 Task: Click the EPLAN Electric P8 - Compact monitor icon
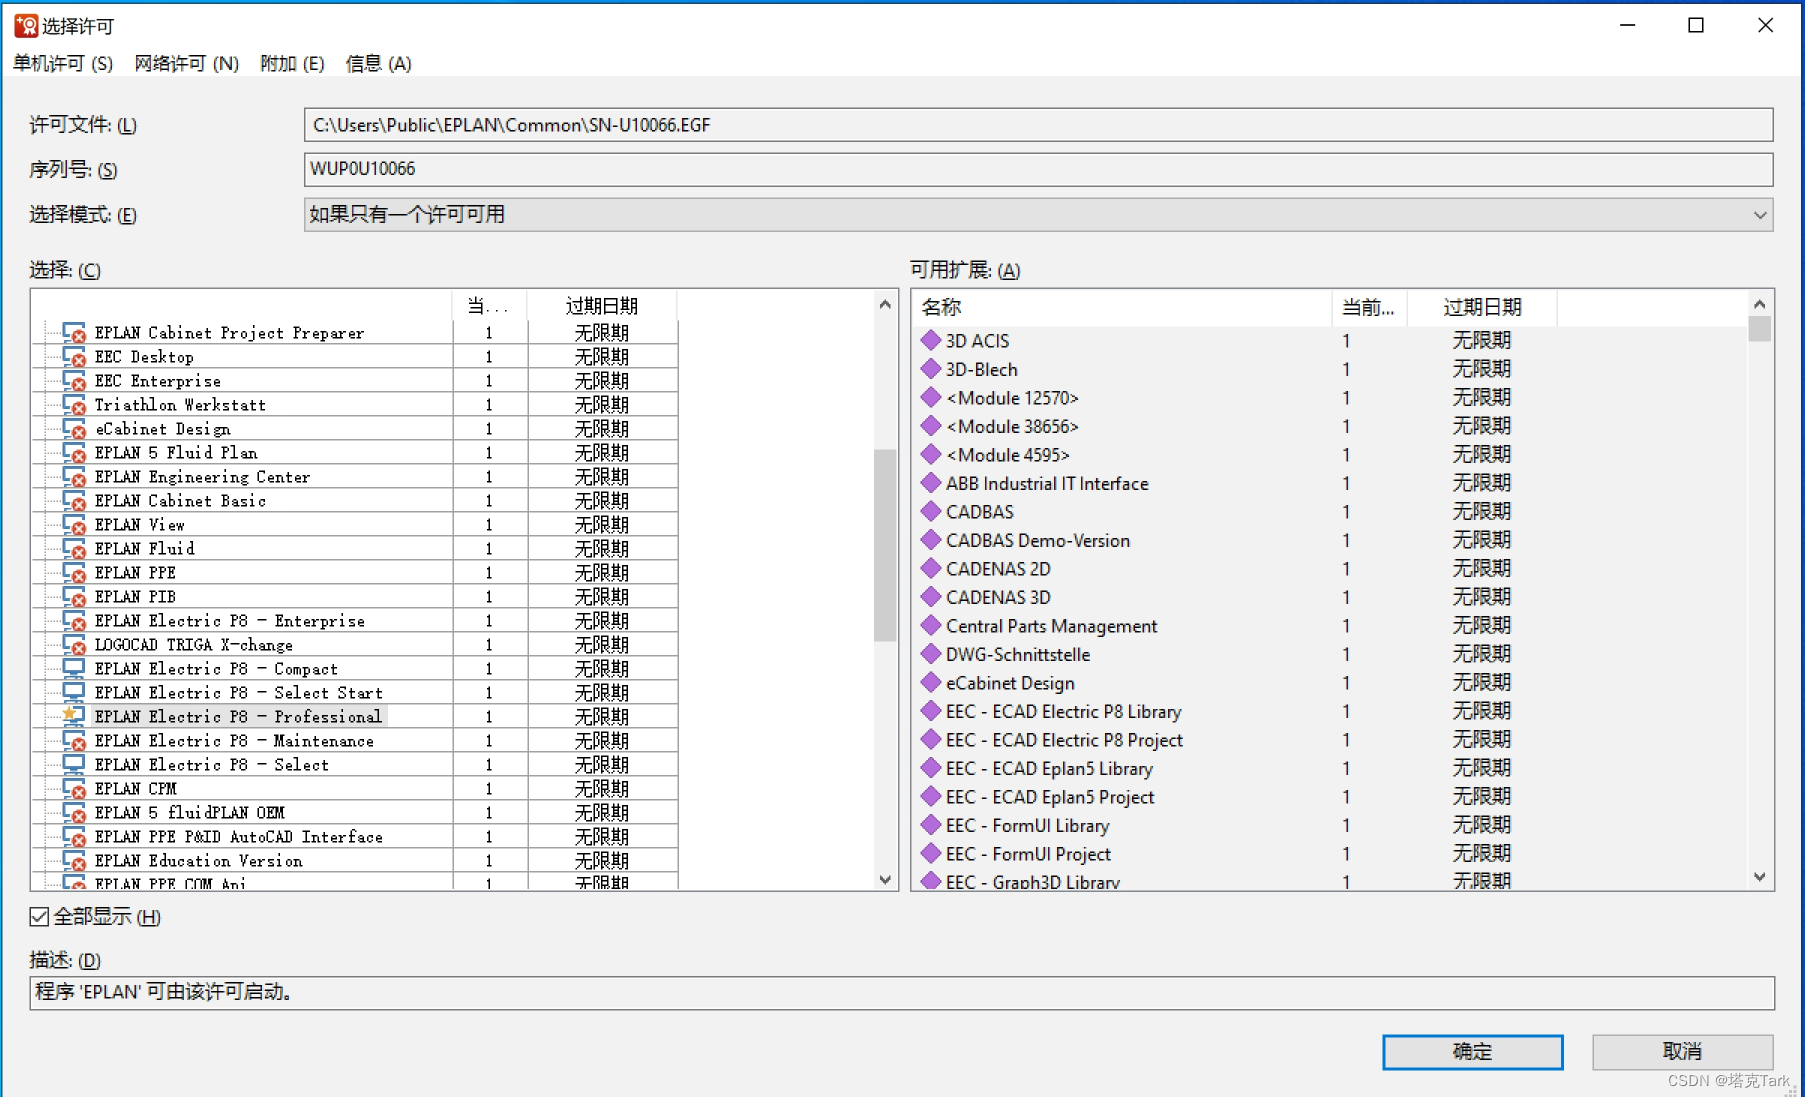[x=74, y=668]
